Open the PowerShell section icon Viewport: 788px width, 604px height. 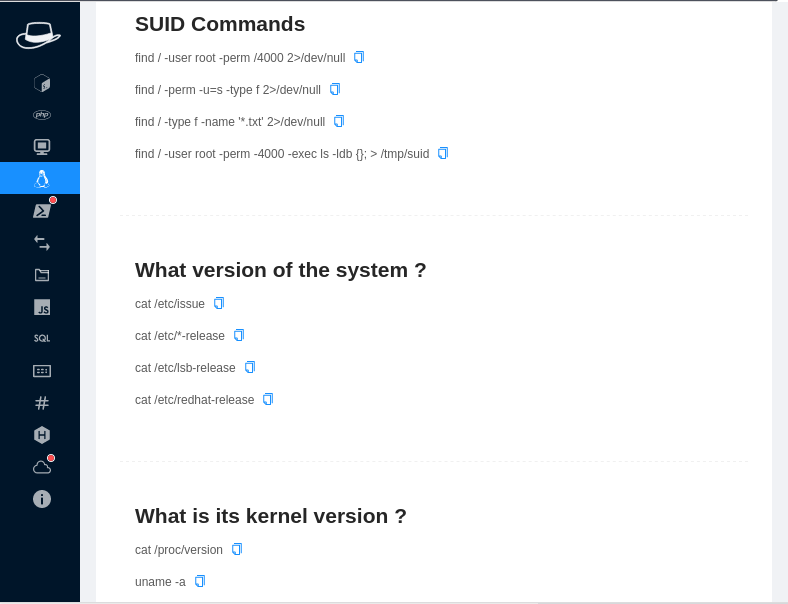point(42,211)
